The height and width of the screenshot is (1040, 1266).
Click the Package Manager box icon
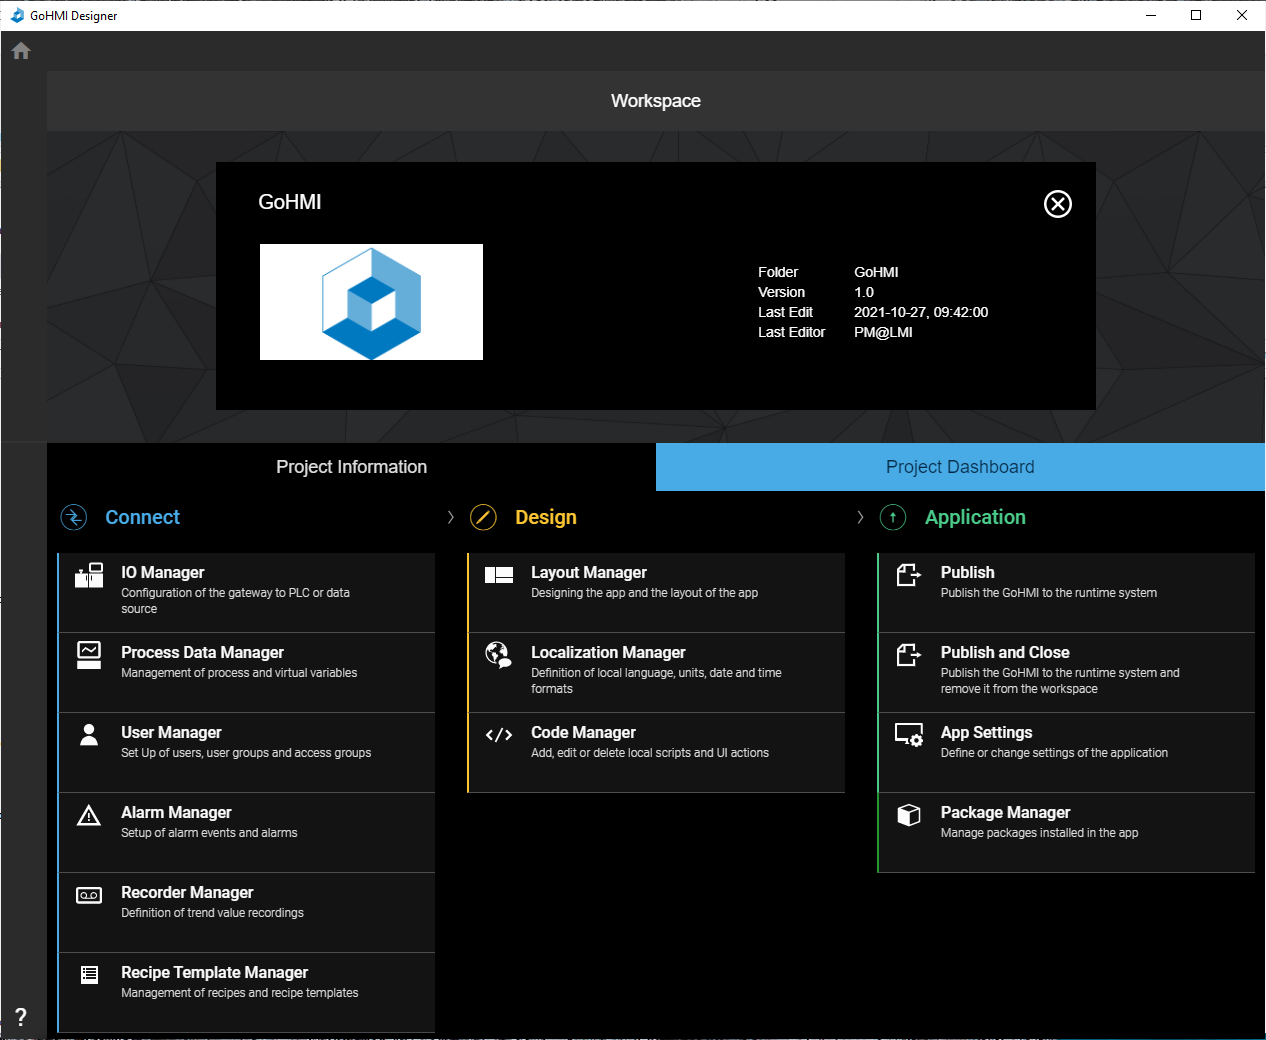pyautogui.click(x=908, y=815)
